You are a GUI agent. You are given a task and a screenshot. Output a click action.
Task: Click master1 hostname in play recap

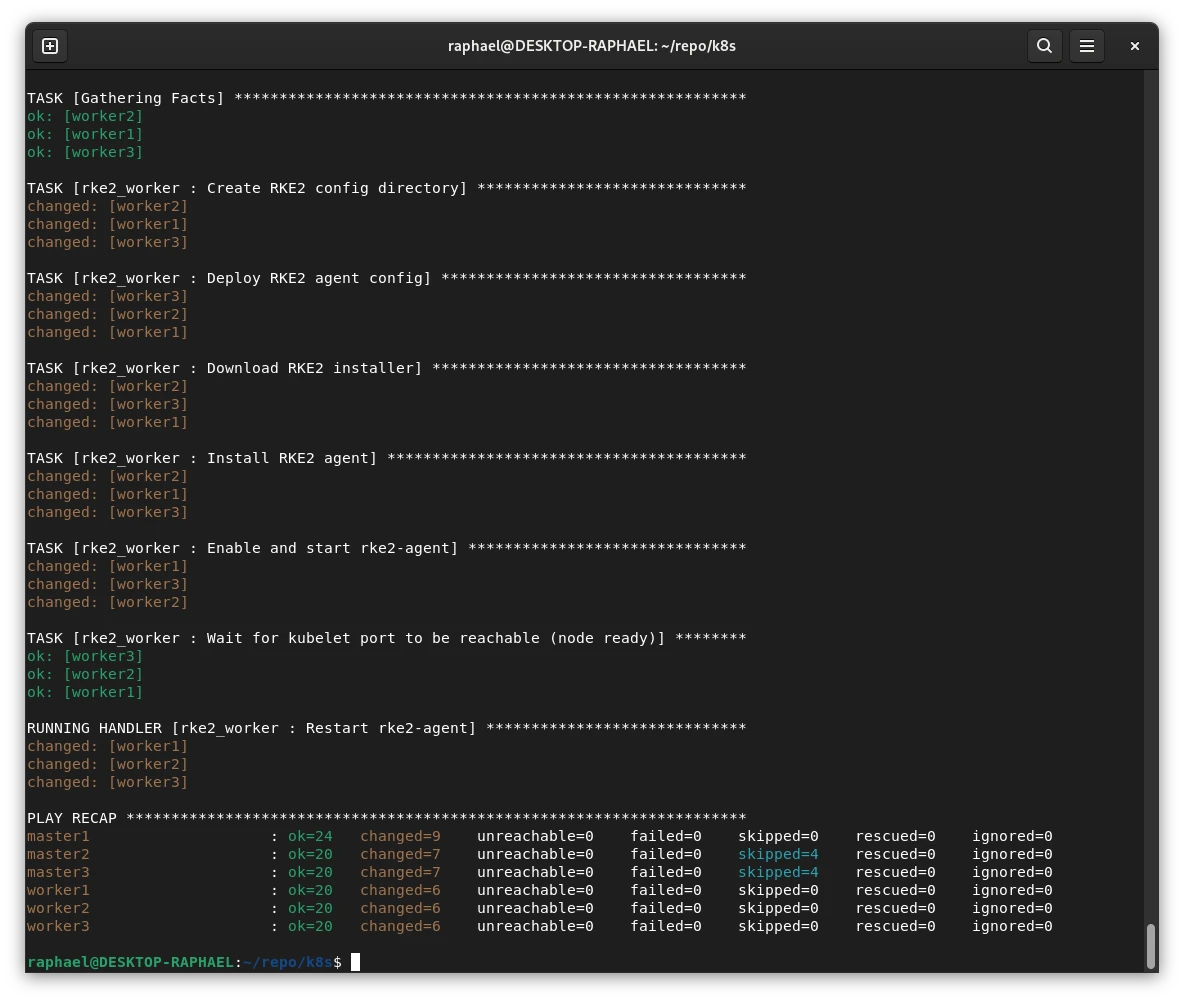(58, 836)
